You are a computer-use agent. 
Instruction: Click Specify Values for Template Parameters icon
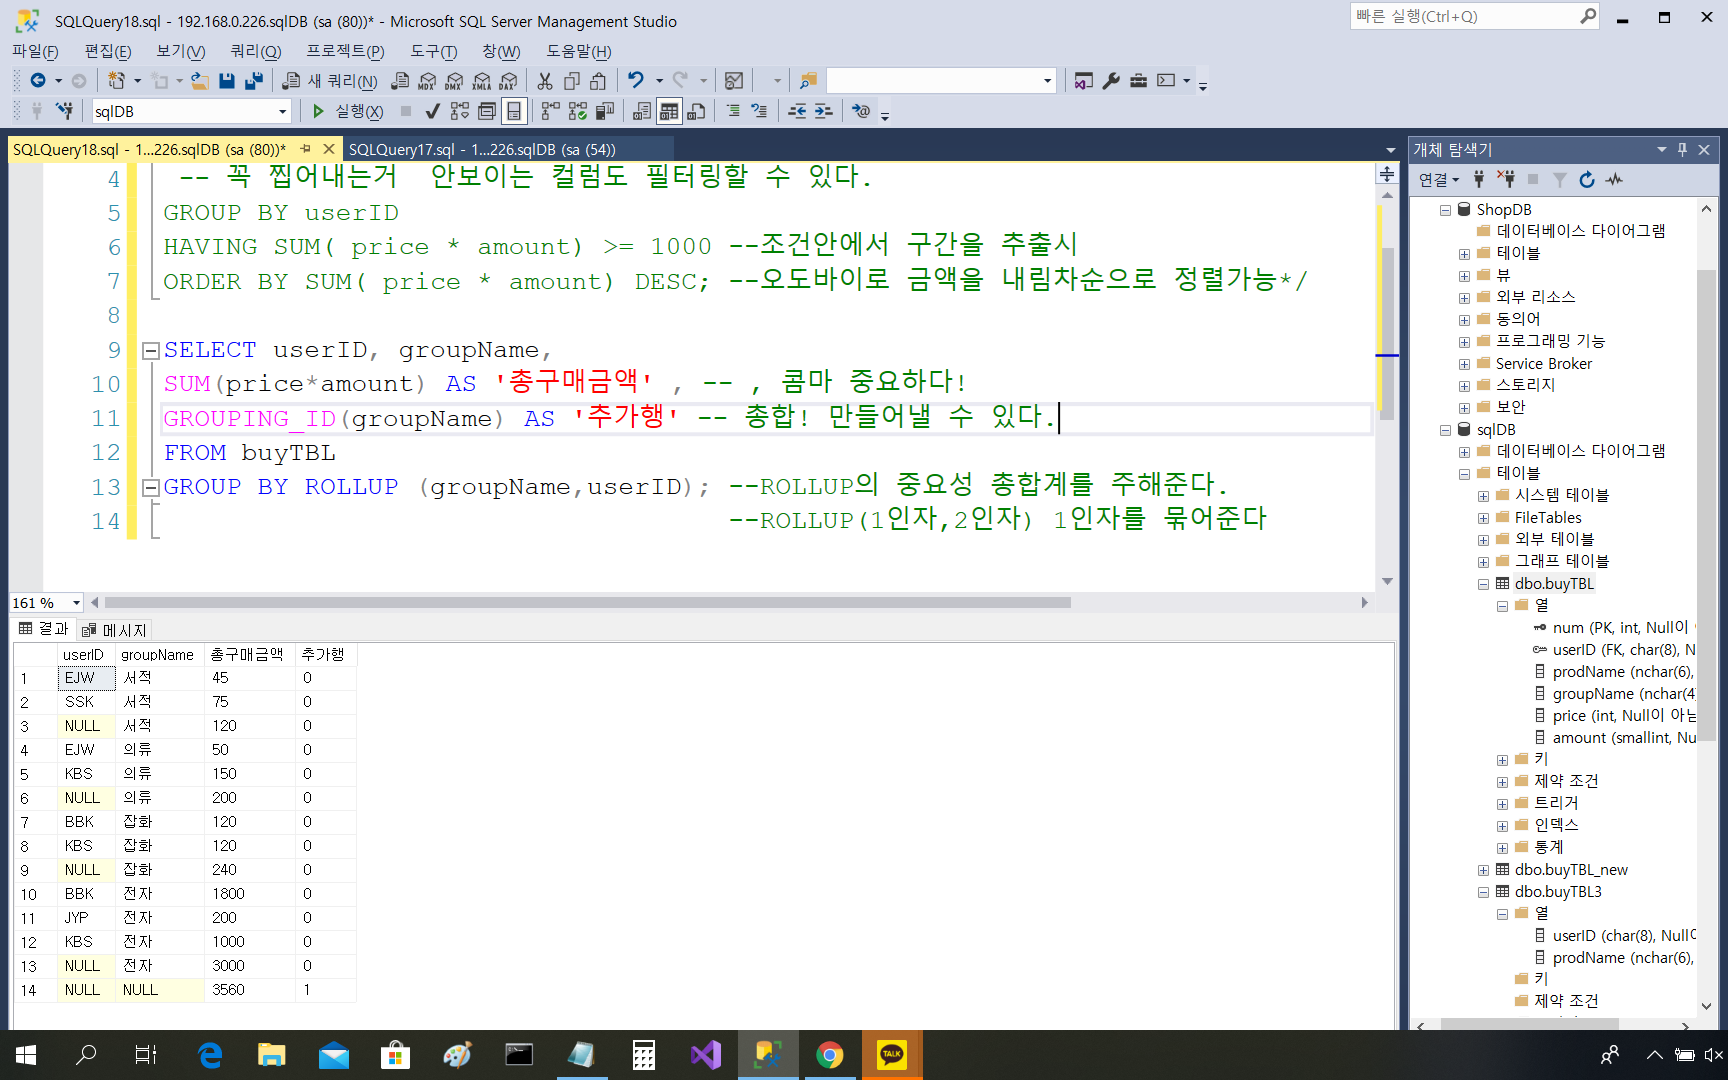[x=861, y=111]
